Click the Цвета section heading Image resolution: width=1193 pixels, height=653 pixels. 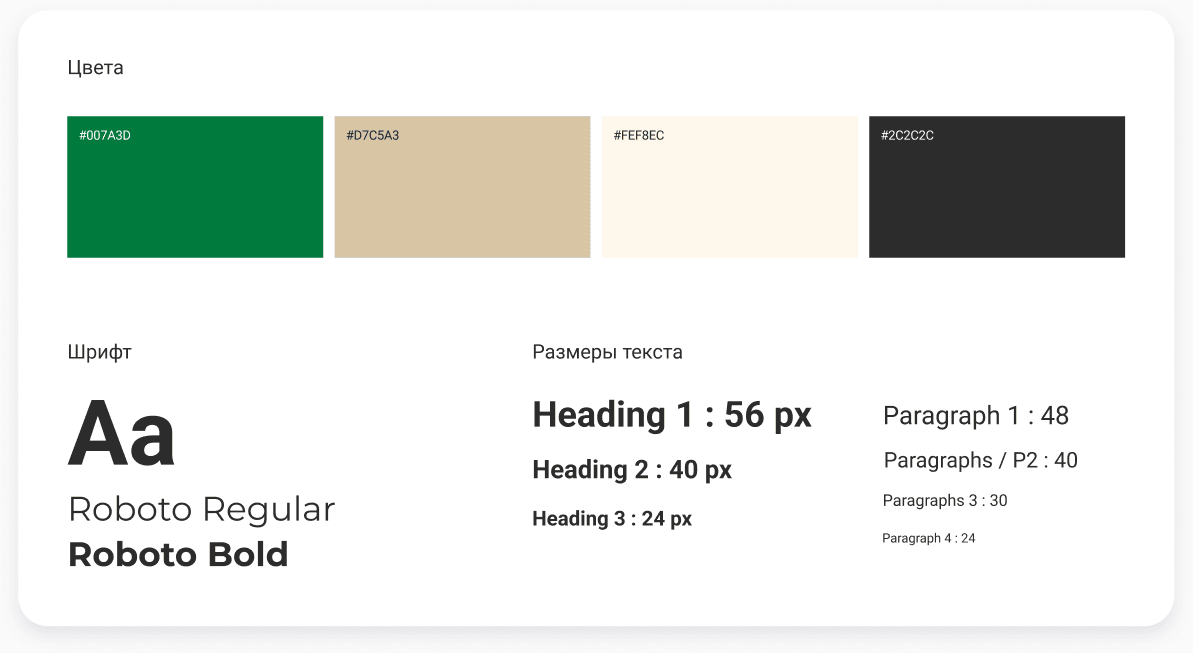(x=95, y=68)
